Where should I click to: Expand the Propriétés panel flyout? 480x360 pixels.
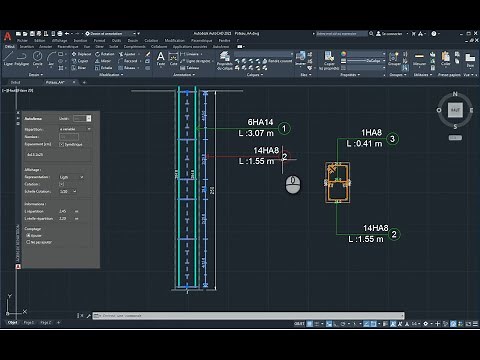coord(350,75)
